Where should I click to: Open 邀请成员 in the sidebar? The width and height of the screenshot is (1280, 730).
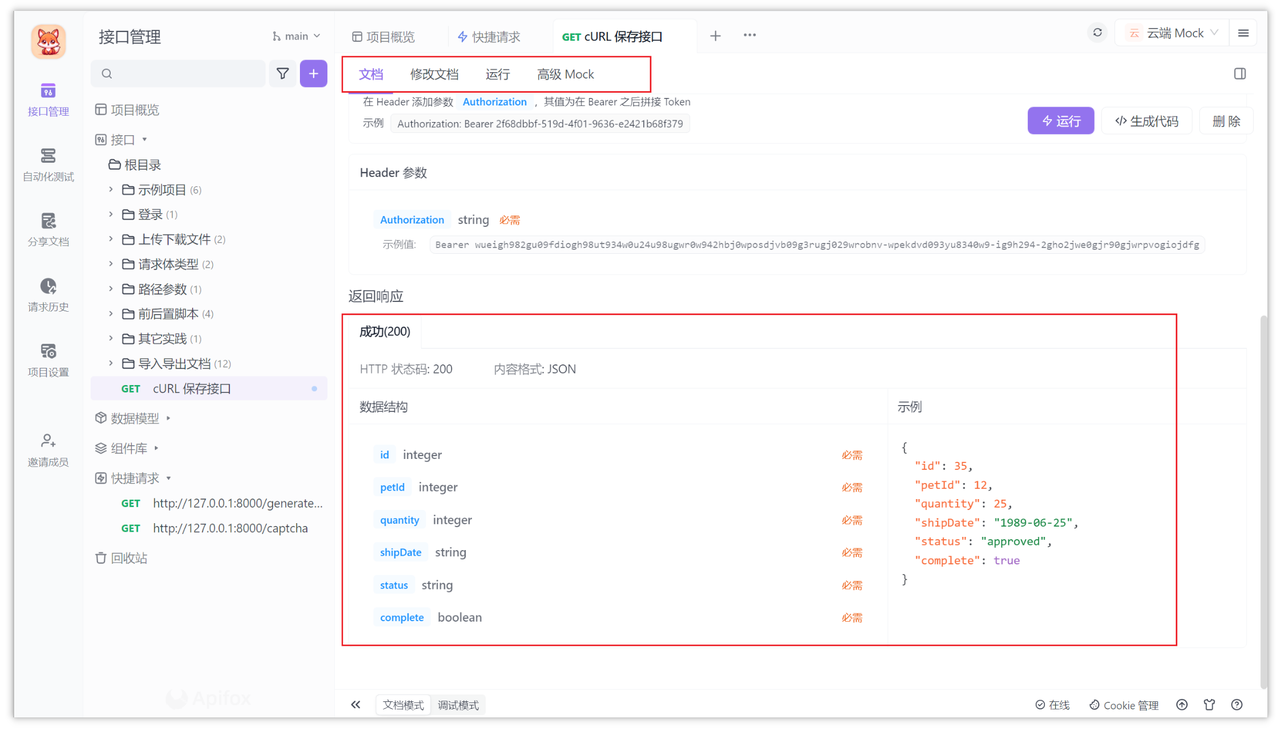tap(48, 450)
